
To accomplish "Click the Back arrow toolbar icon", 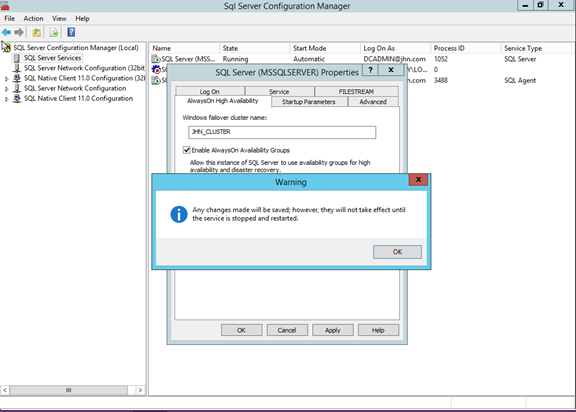I will click(6, 32).
